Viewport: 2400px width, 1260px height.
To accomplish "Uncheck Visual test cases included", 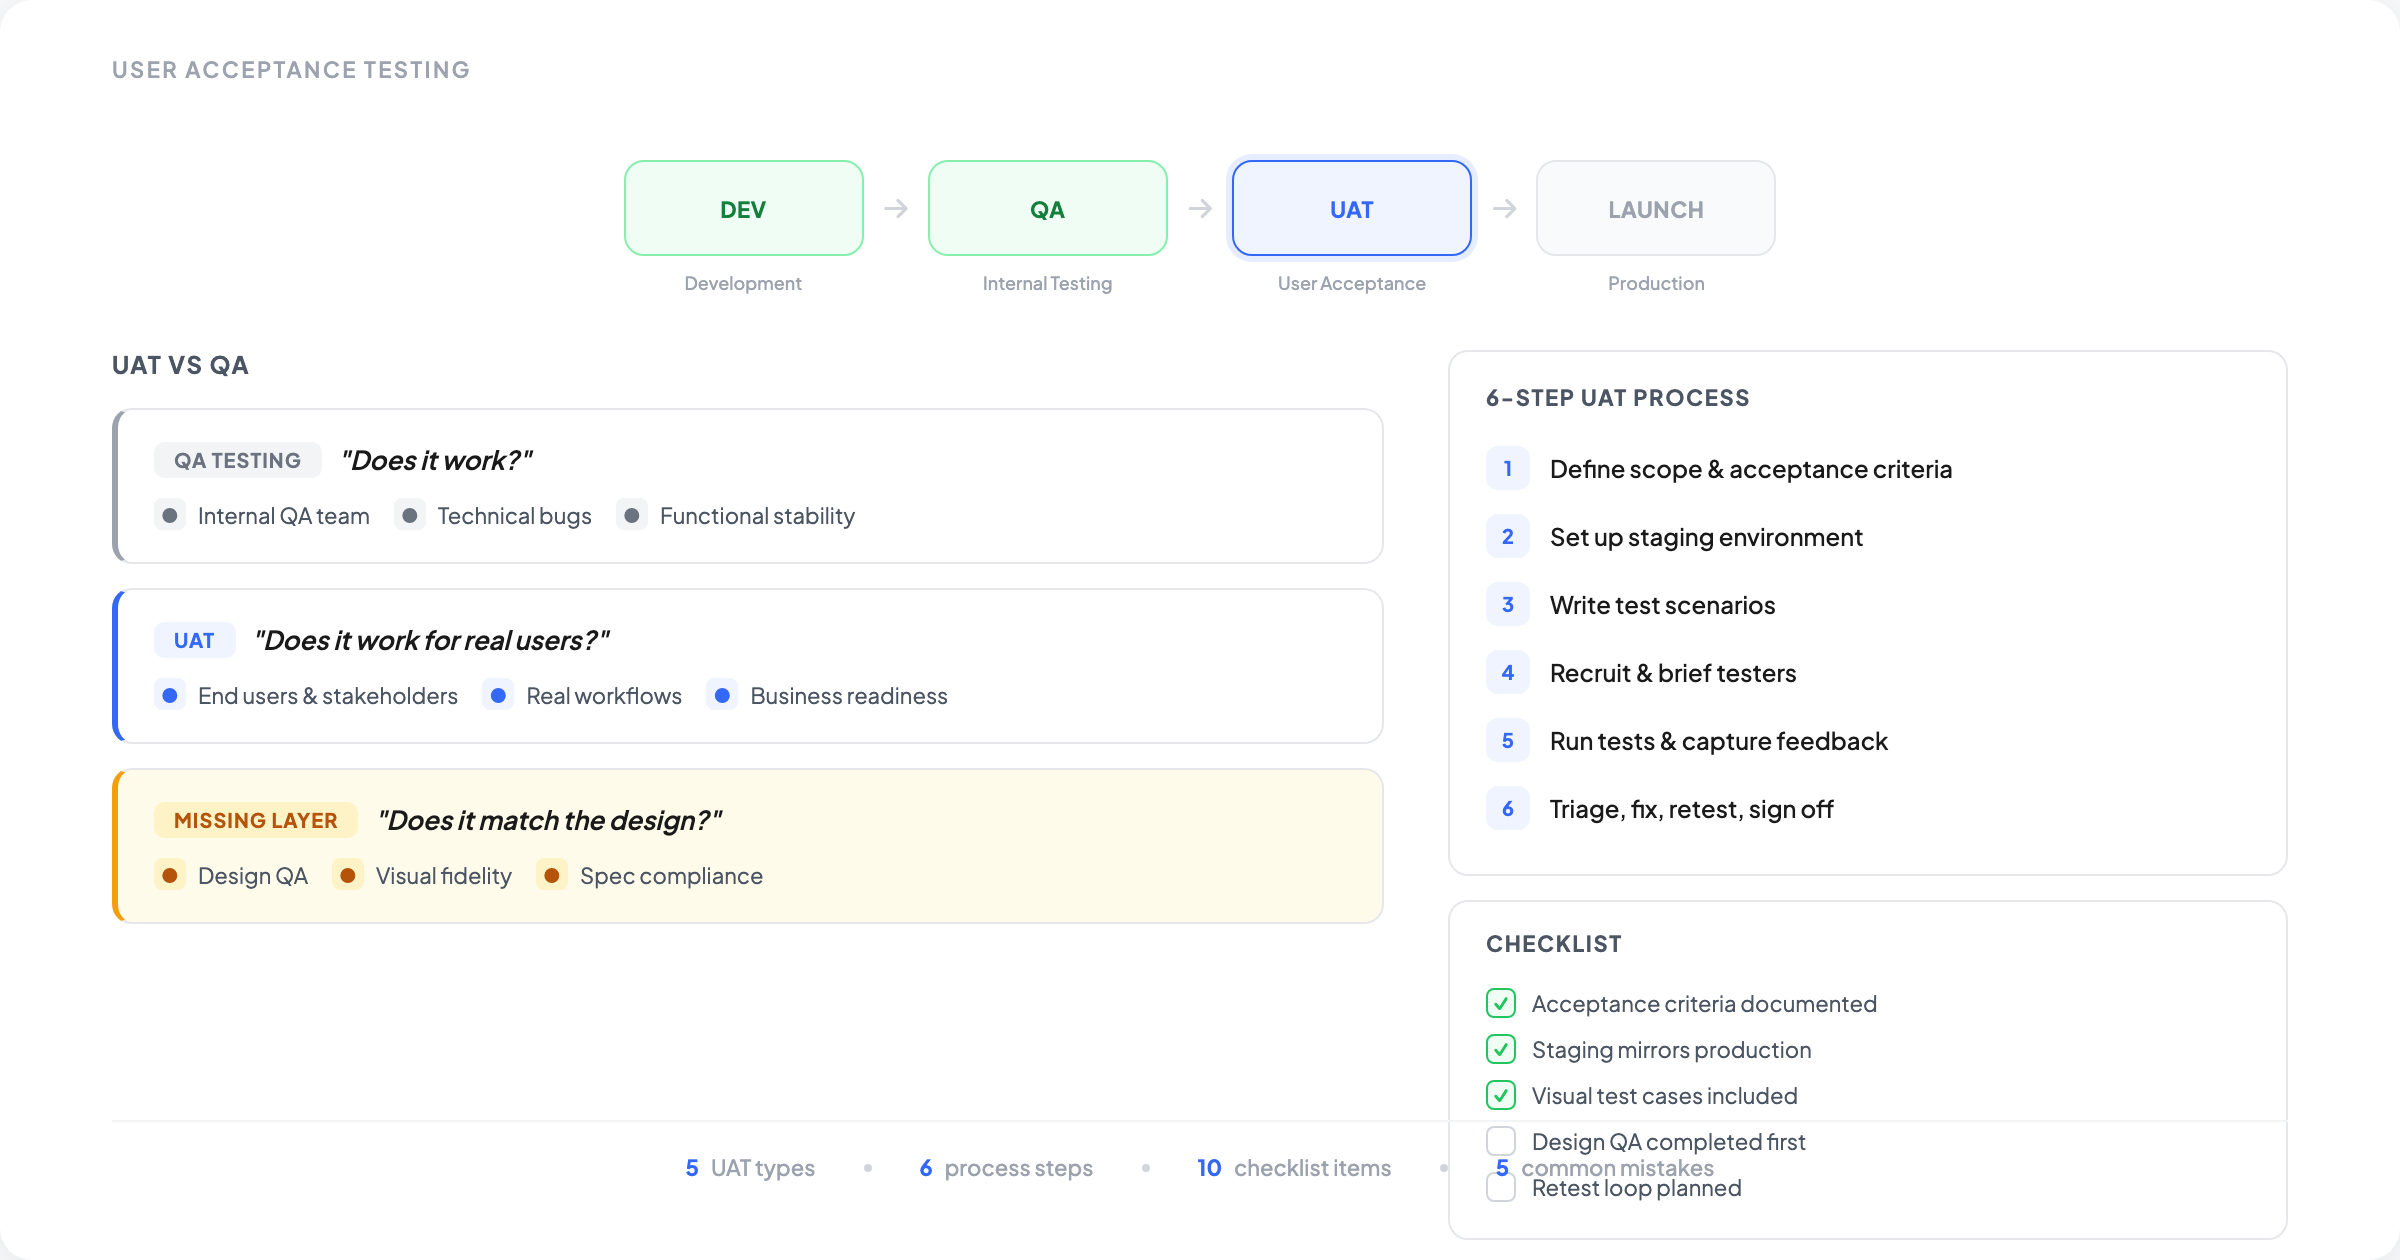I will [x=1501, y=1095].
